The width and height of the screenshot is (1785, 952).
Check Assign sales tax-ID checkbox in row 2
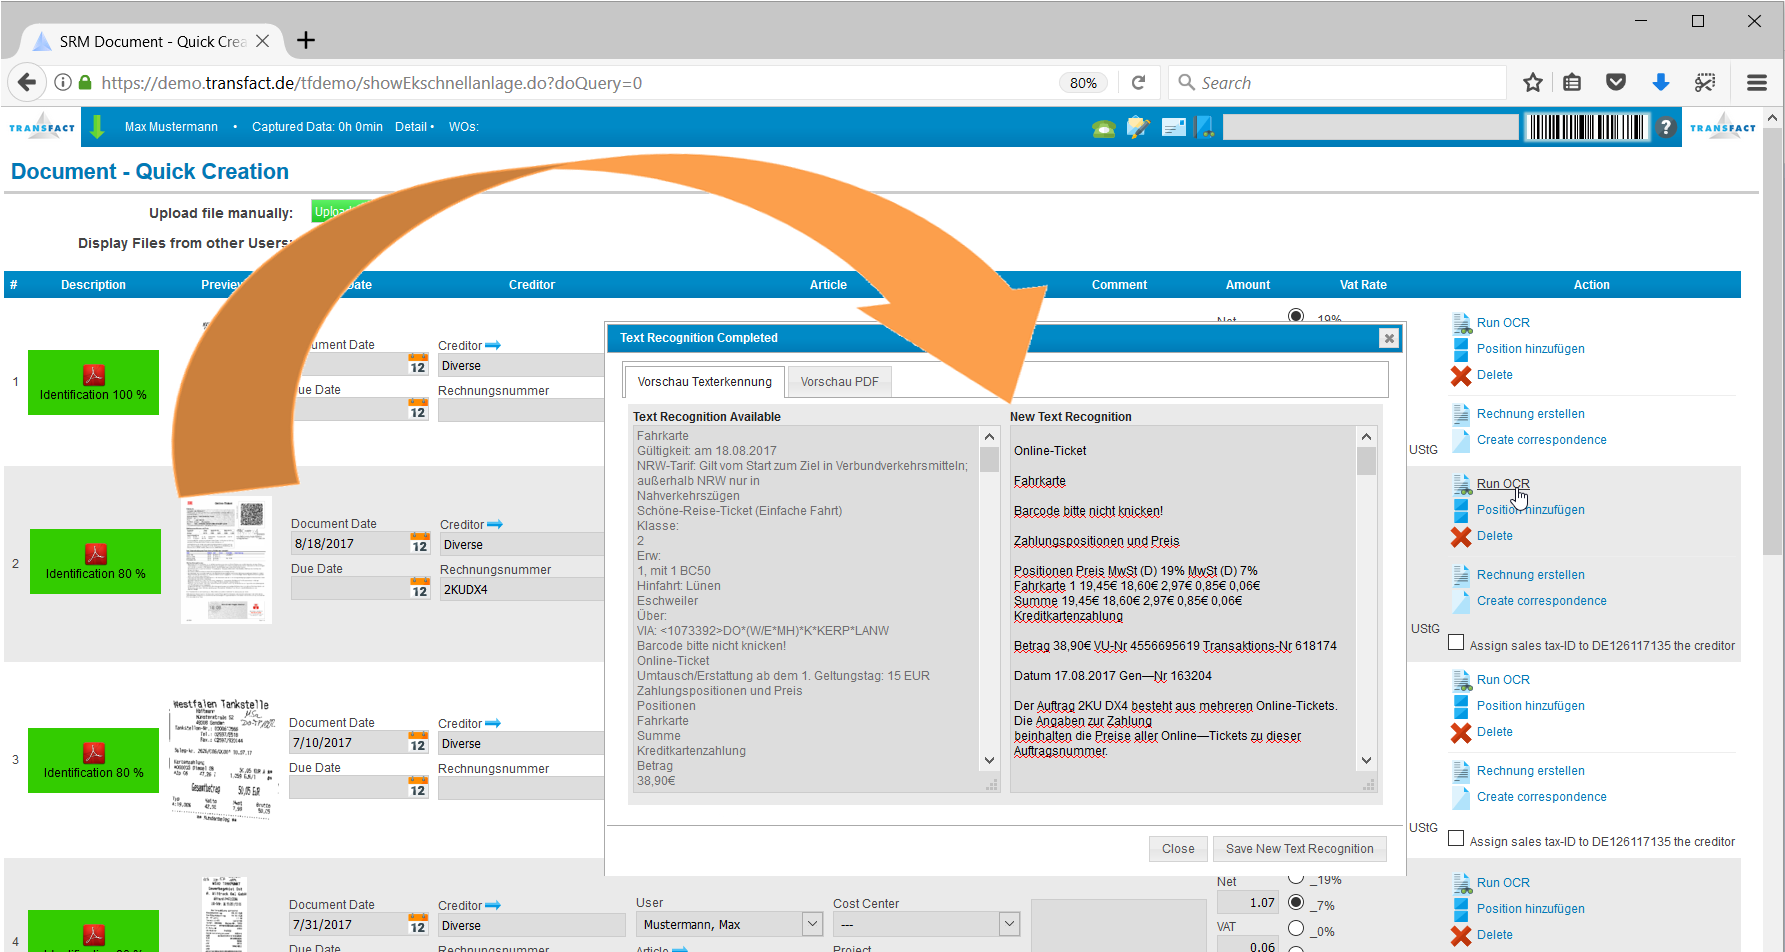click(x=1456, y=643)
